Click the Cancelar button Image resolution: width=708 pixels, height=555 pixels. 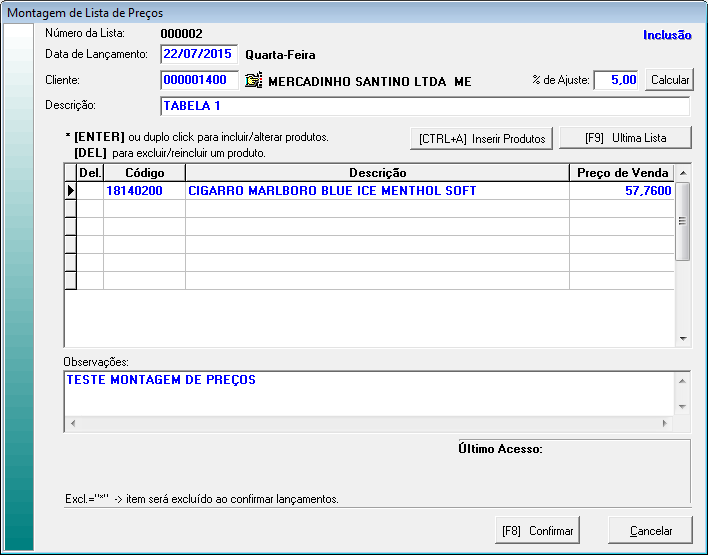(651, 530)
